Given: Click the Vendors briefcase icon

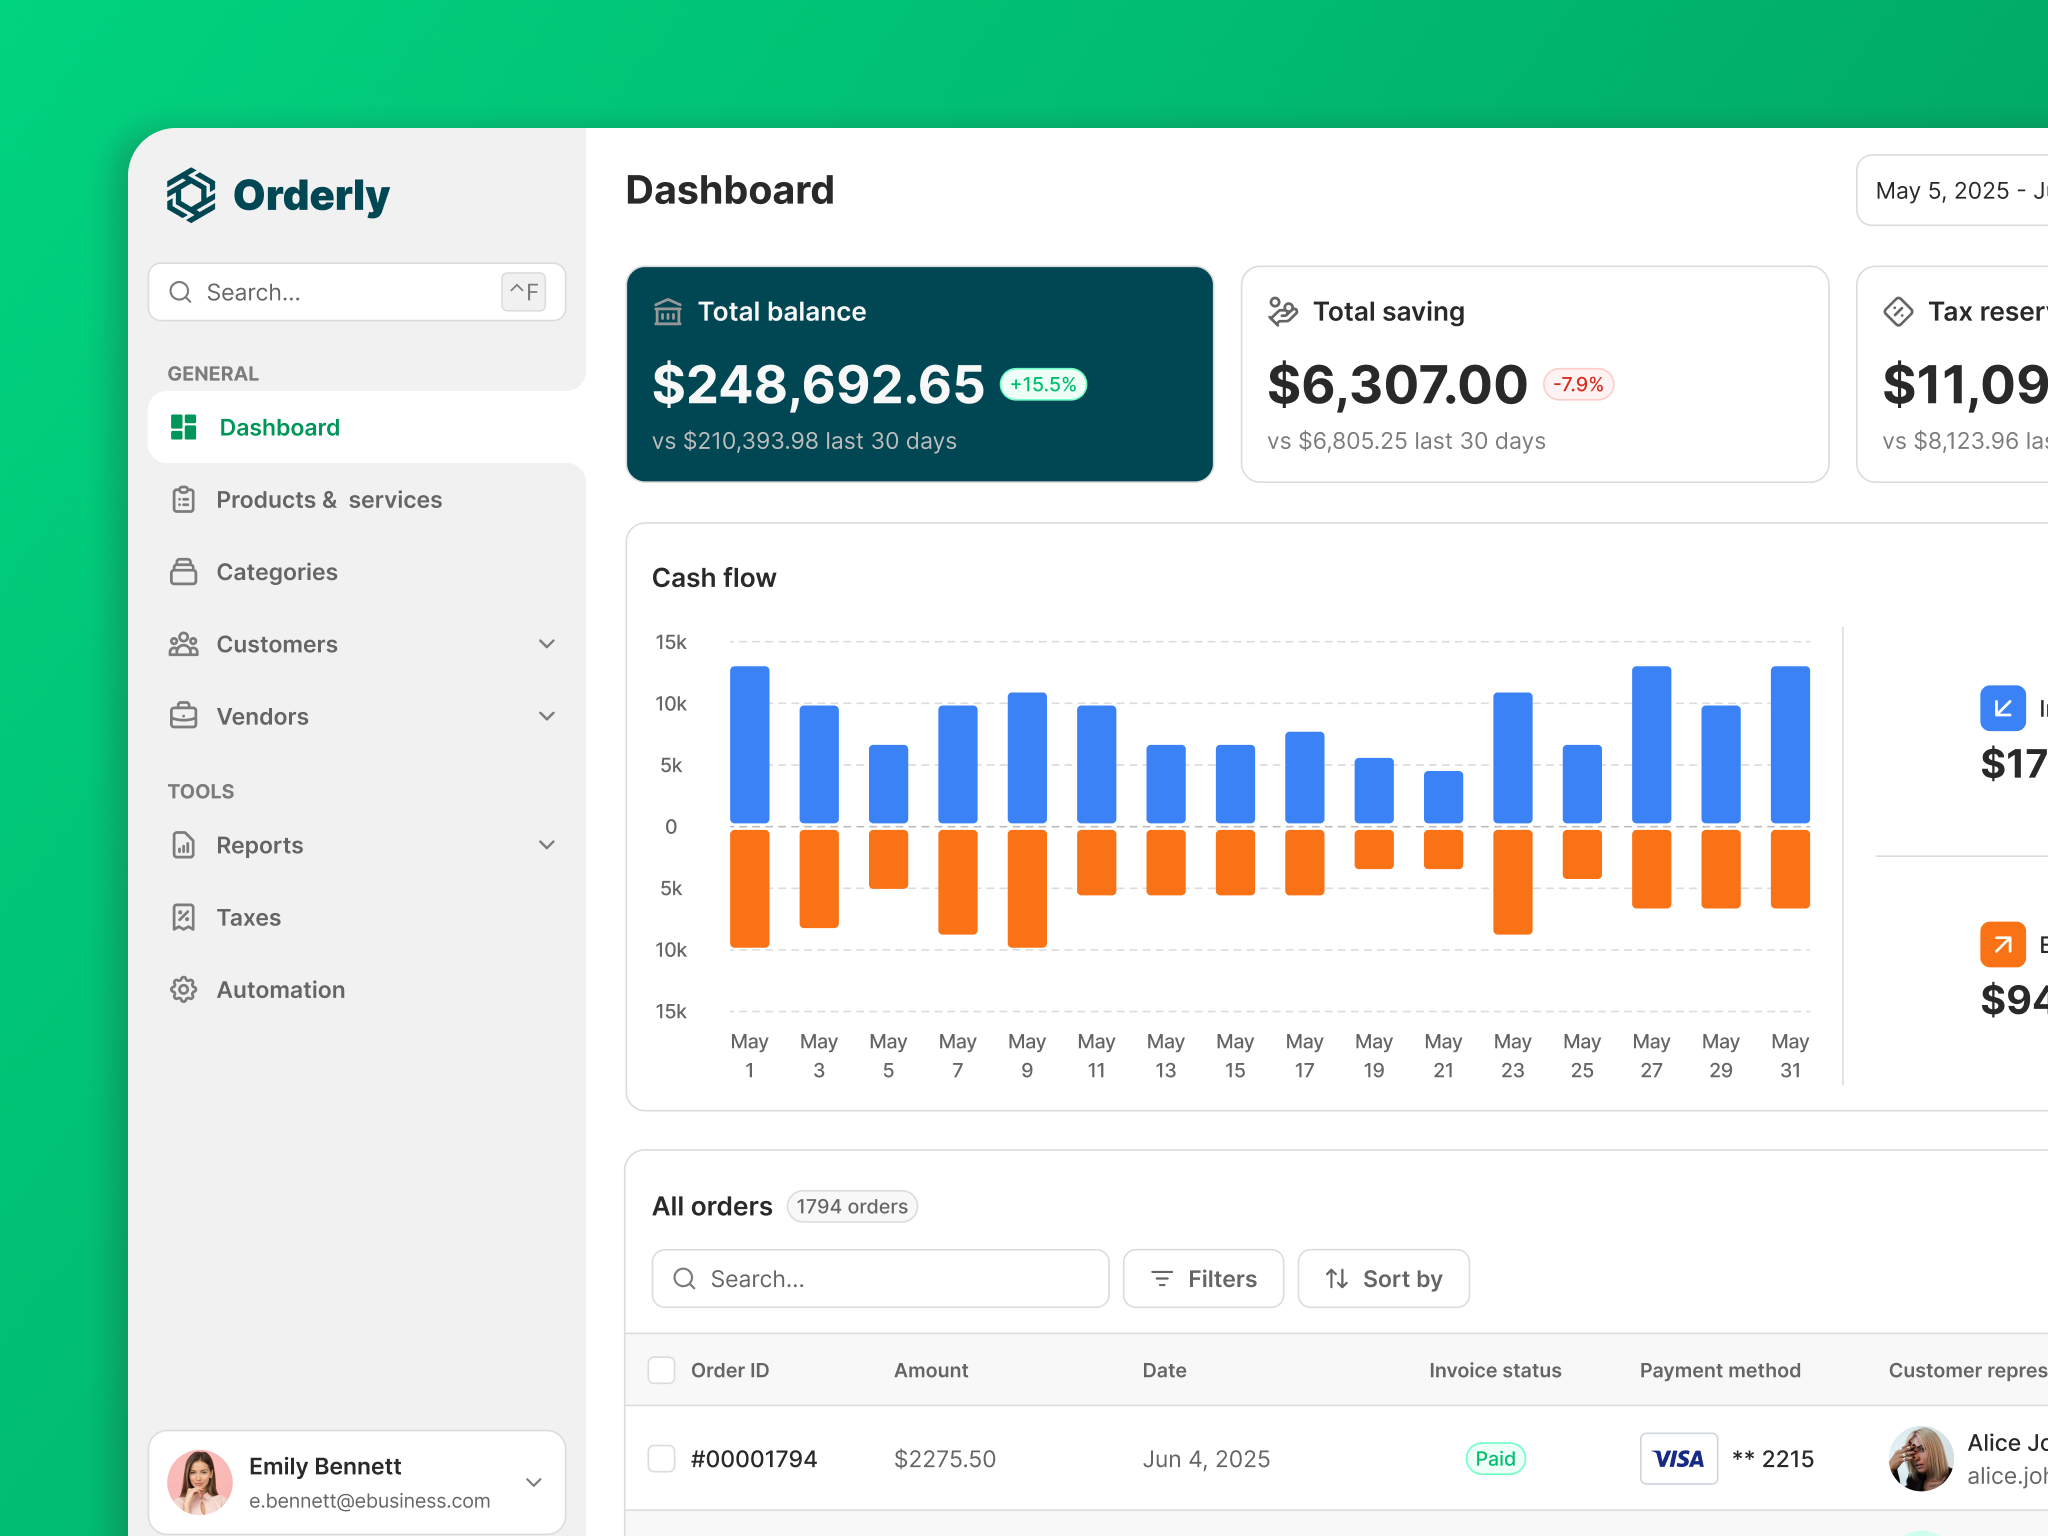Looking at the screenshot, I should [x=184, y=716].
